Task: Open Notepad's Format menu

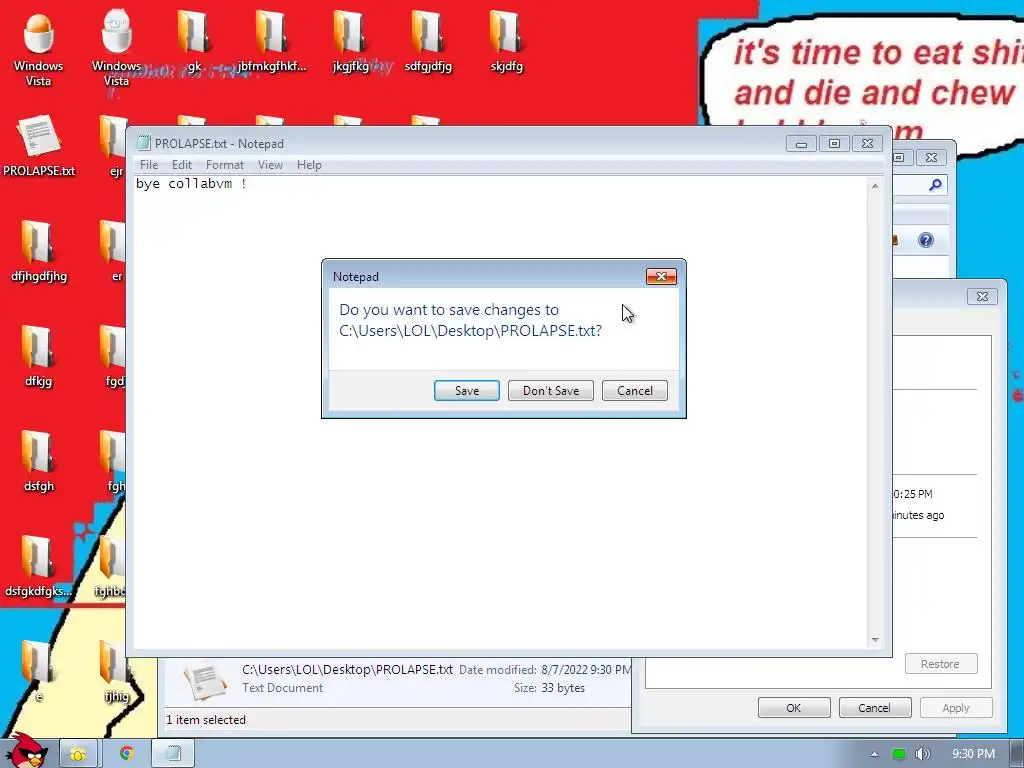Action: coord(225,165)
